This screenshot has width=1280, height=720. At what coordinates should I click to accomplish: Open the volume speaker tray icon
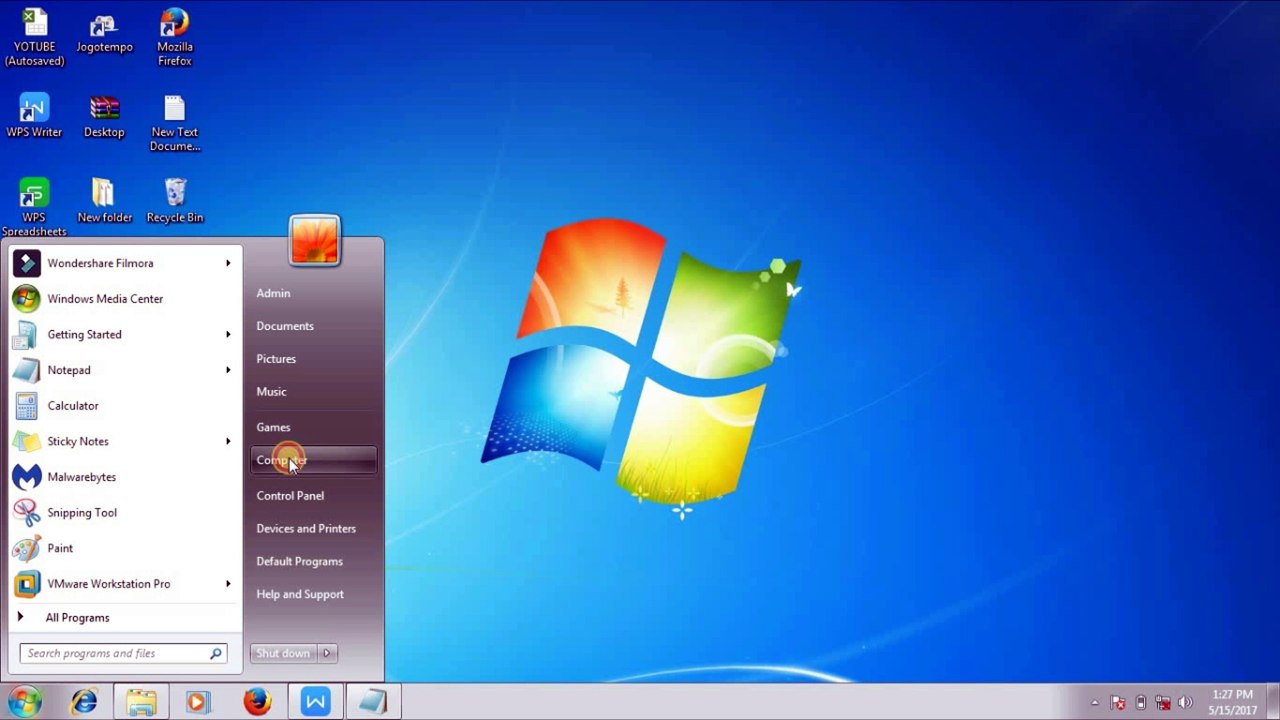point(1186,703)
